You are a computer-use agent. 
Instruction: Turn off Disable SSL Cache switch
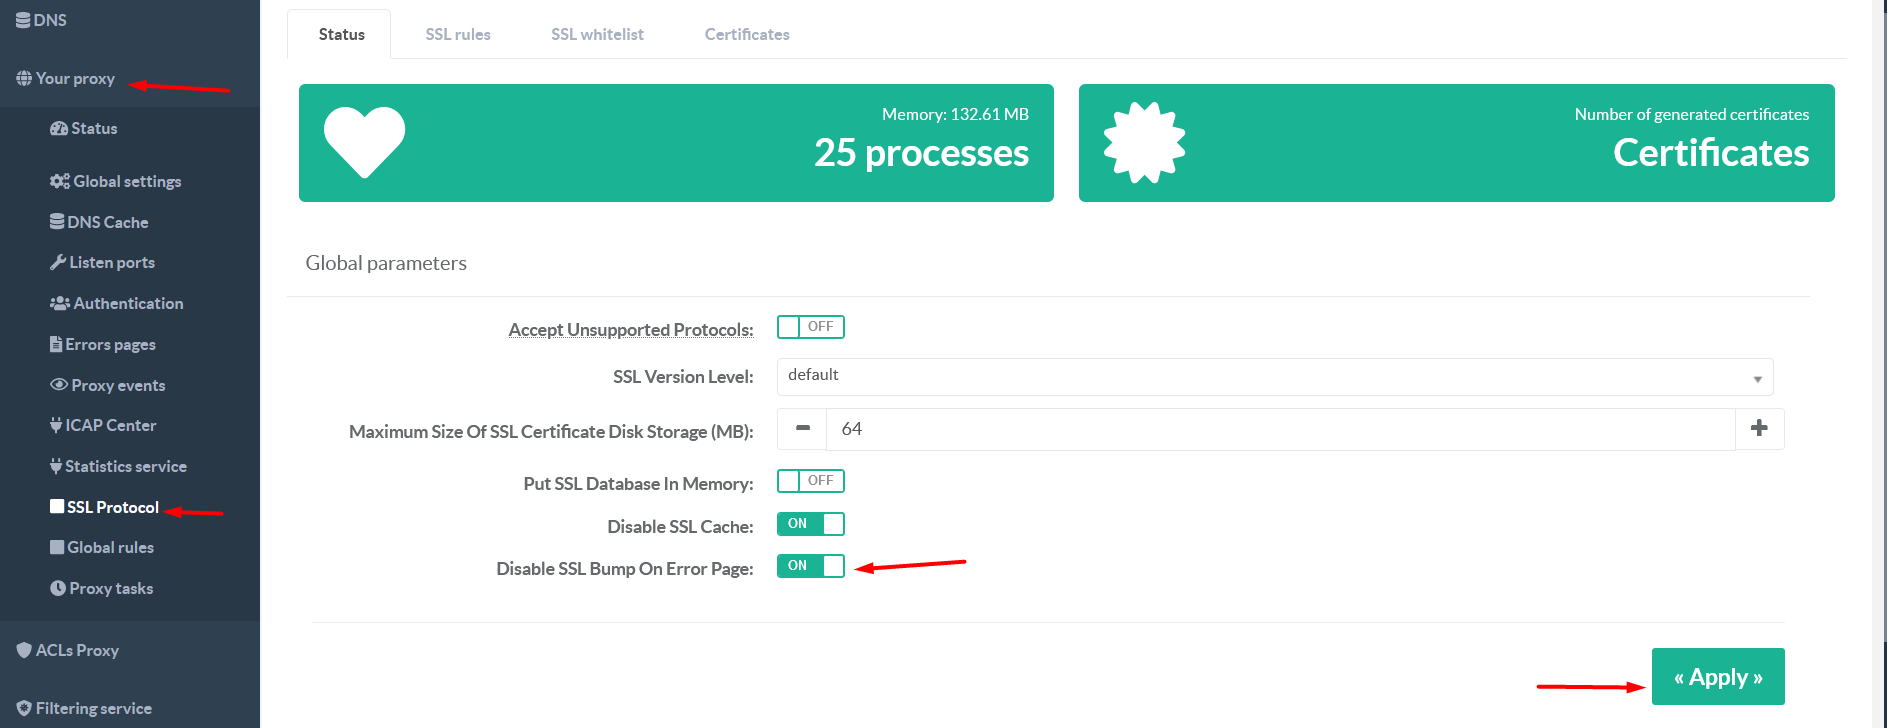click(810, 524)
